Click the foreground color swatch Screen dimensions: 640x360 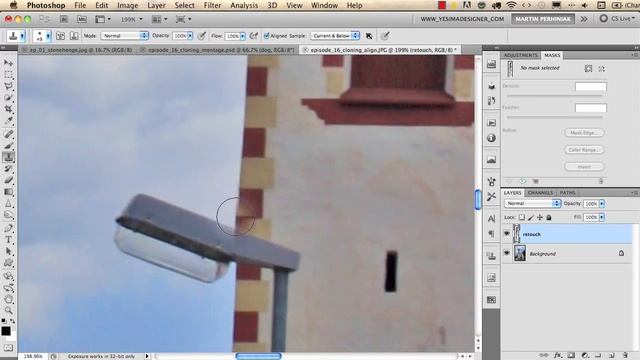[6, 331]
